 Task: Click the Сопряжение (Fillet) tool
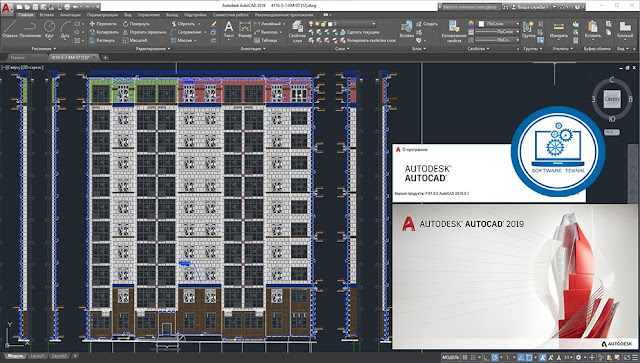(186, 32)
